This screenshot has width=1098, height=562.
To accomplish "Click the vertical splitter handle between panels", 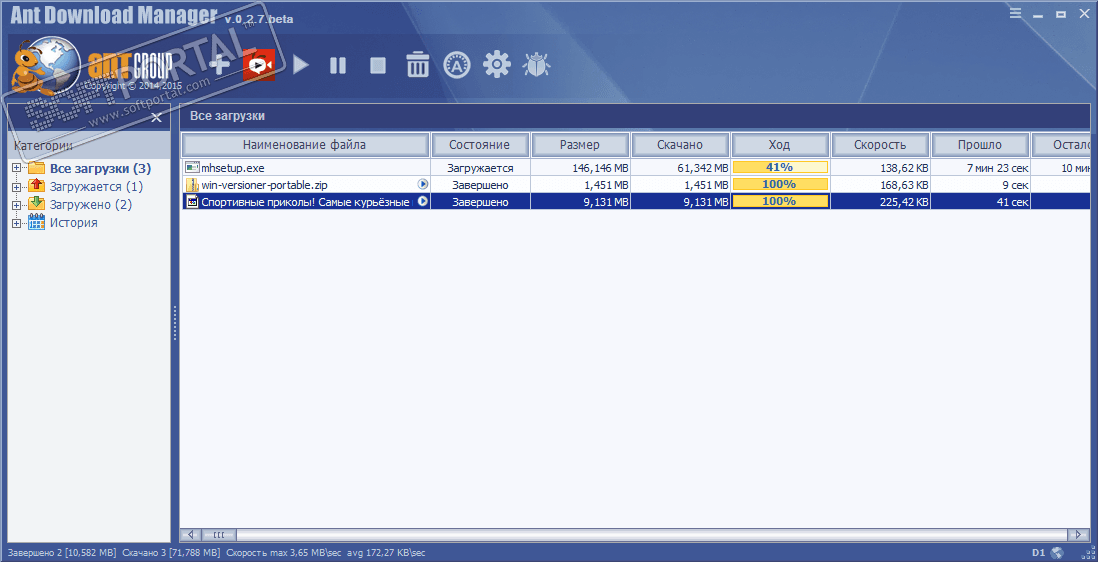I will coord(174,323).
